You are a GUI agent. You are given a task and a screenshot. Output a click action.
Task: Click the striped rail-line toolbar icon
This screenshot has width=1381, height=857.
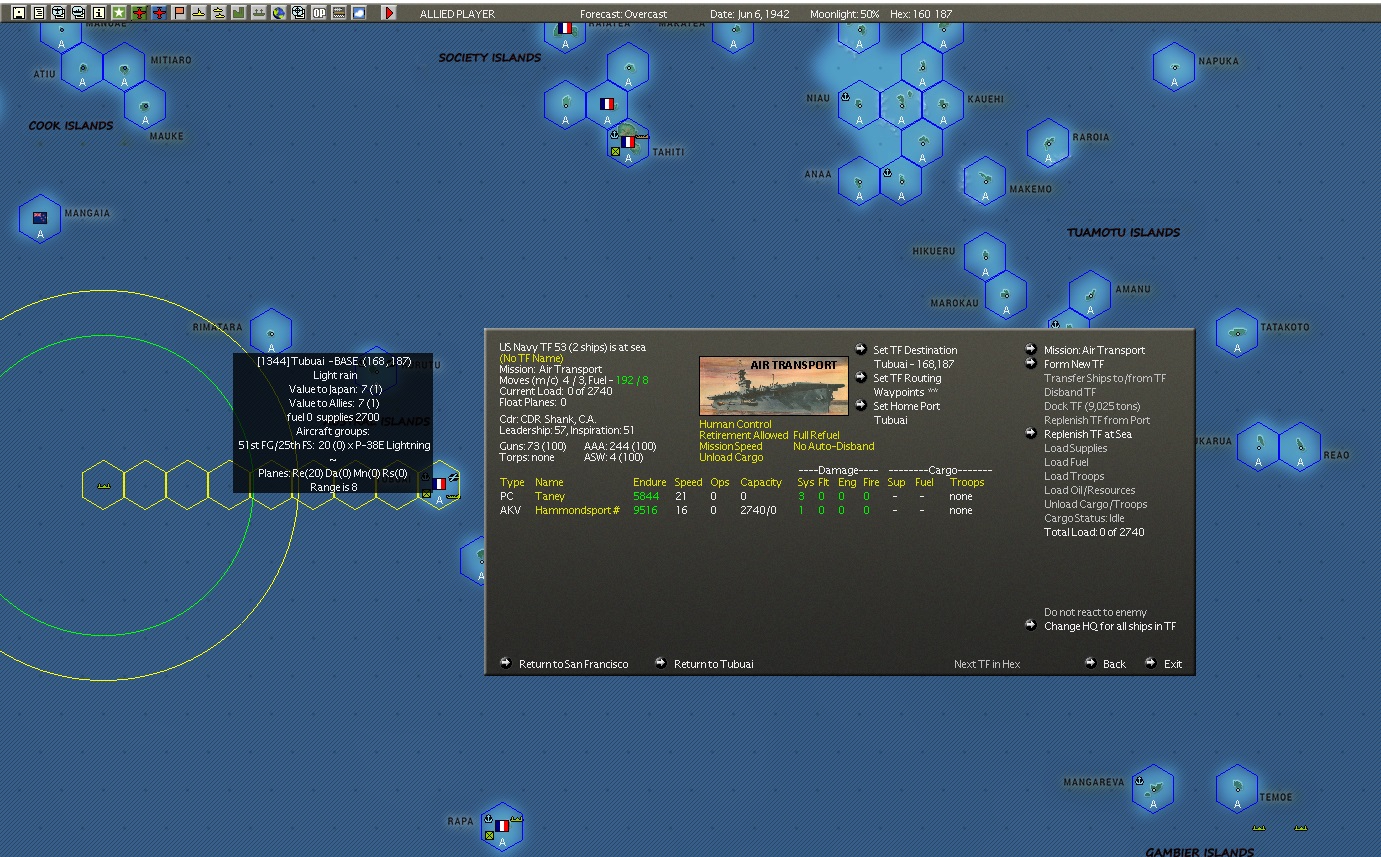[x=339, y=13]
